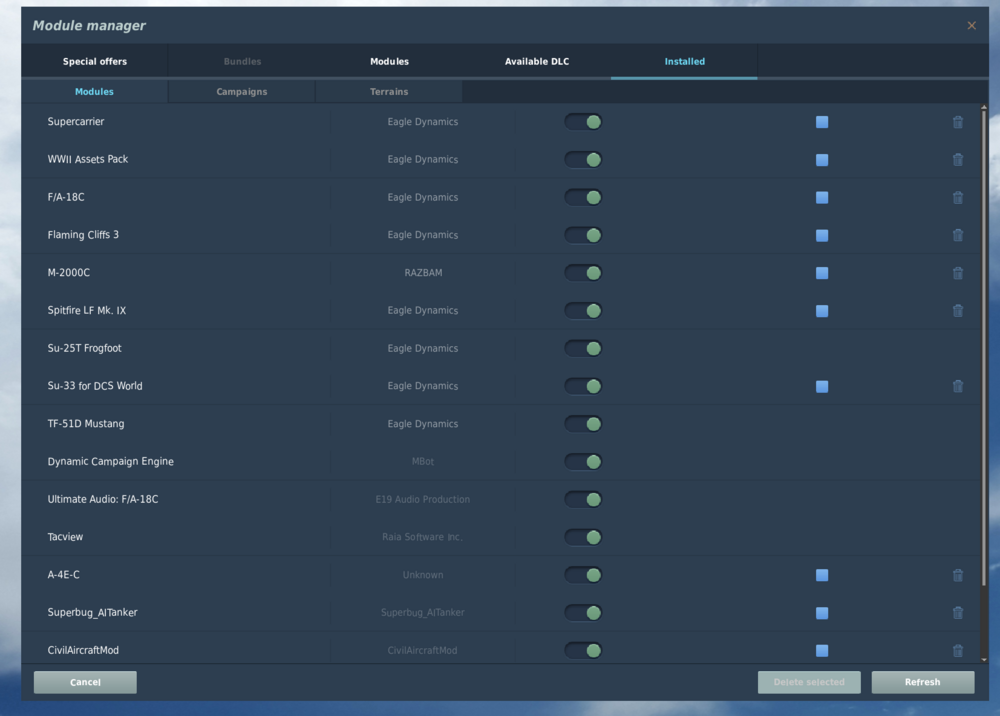This screenshot has height=716, width=1000.
Task: Click the CivilAircraftMod trash icon
Action: [957, 650]
